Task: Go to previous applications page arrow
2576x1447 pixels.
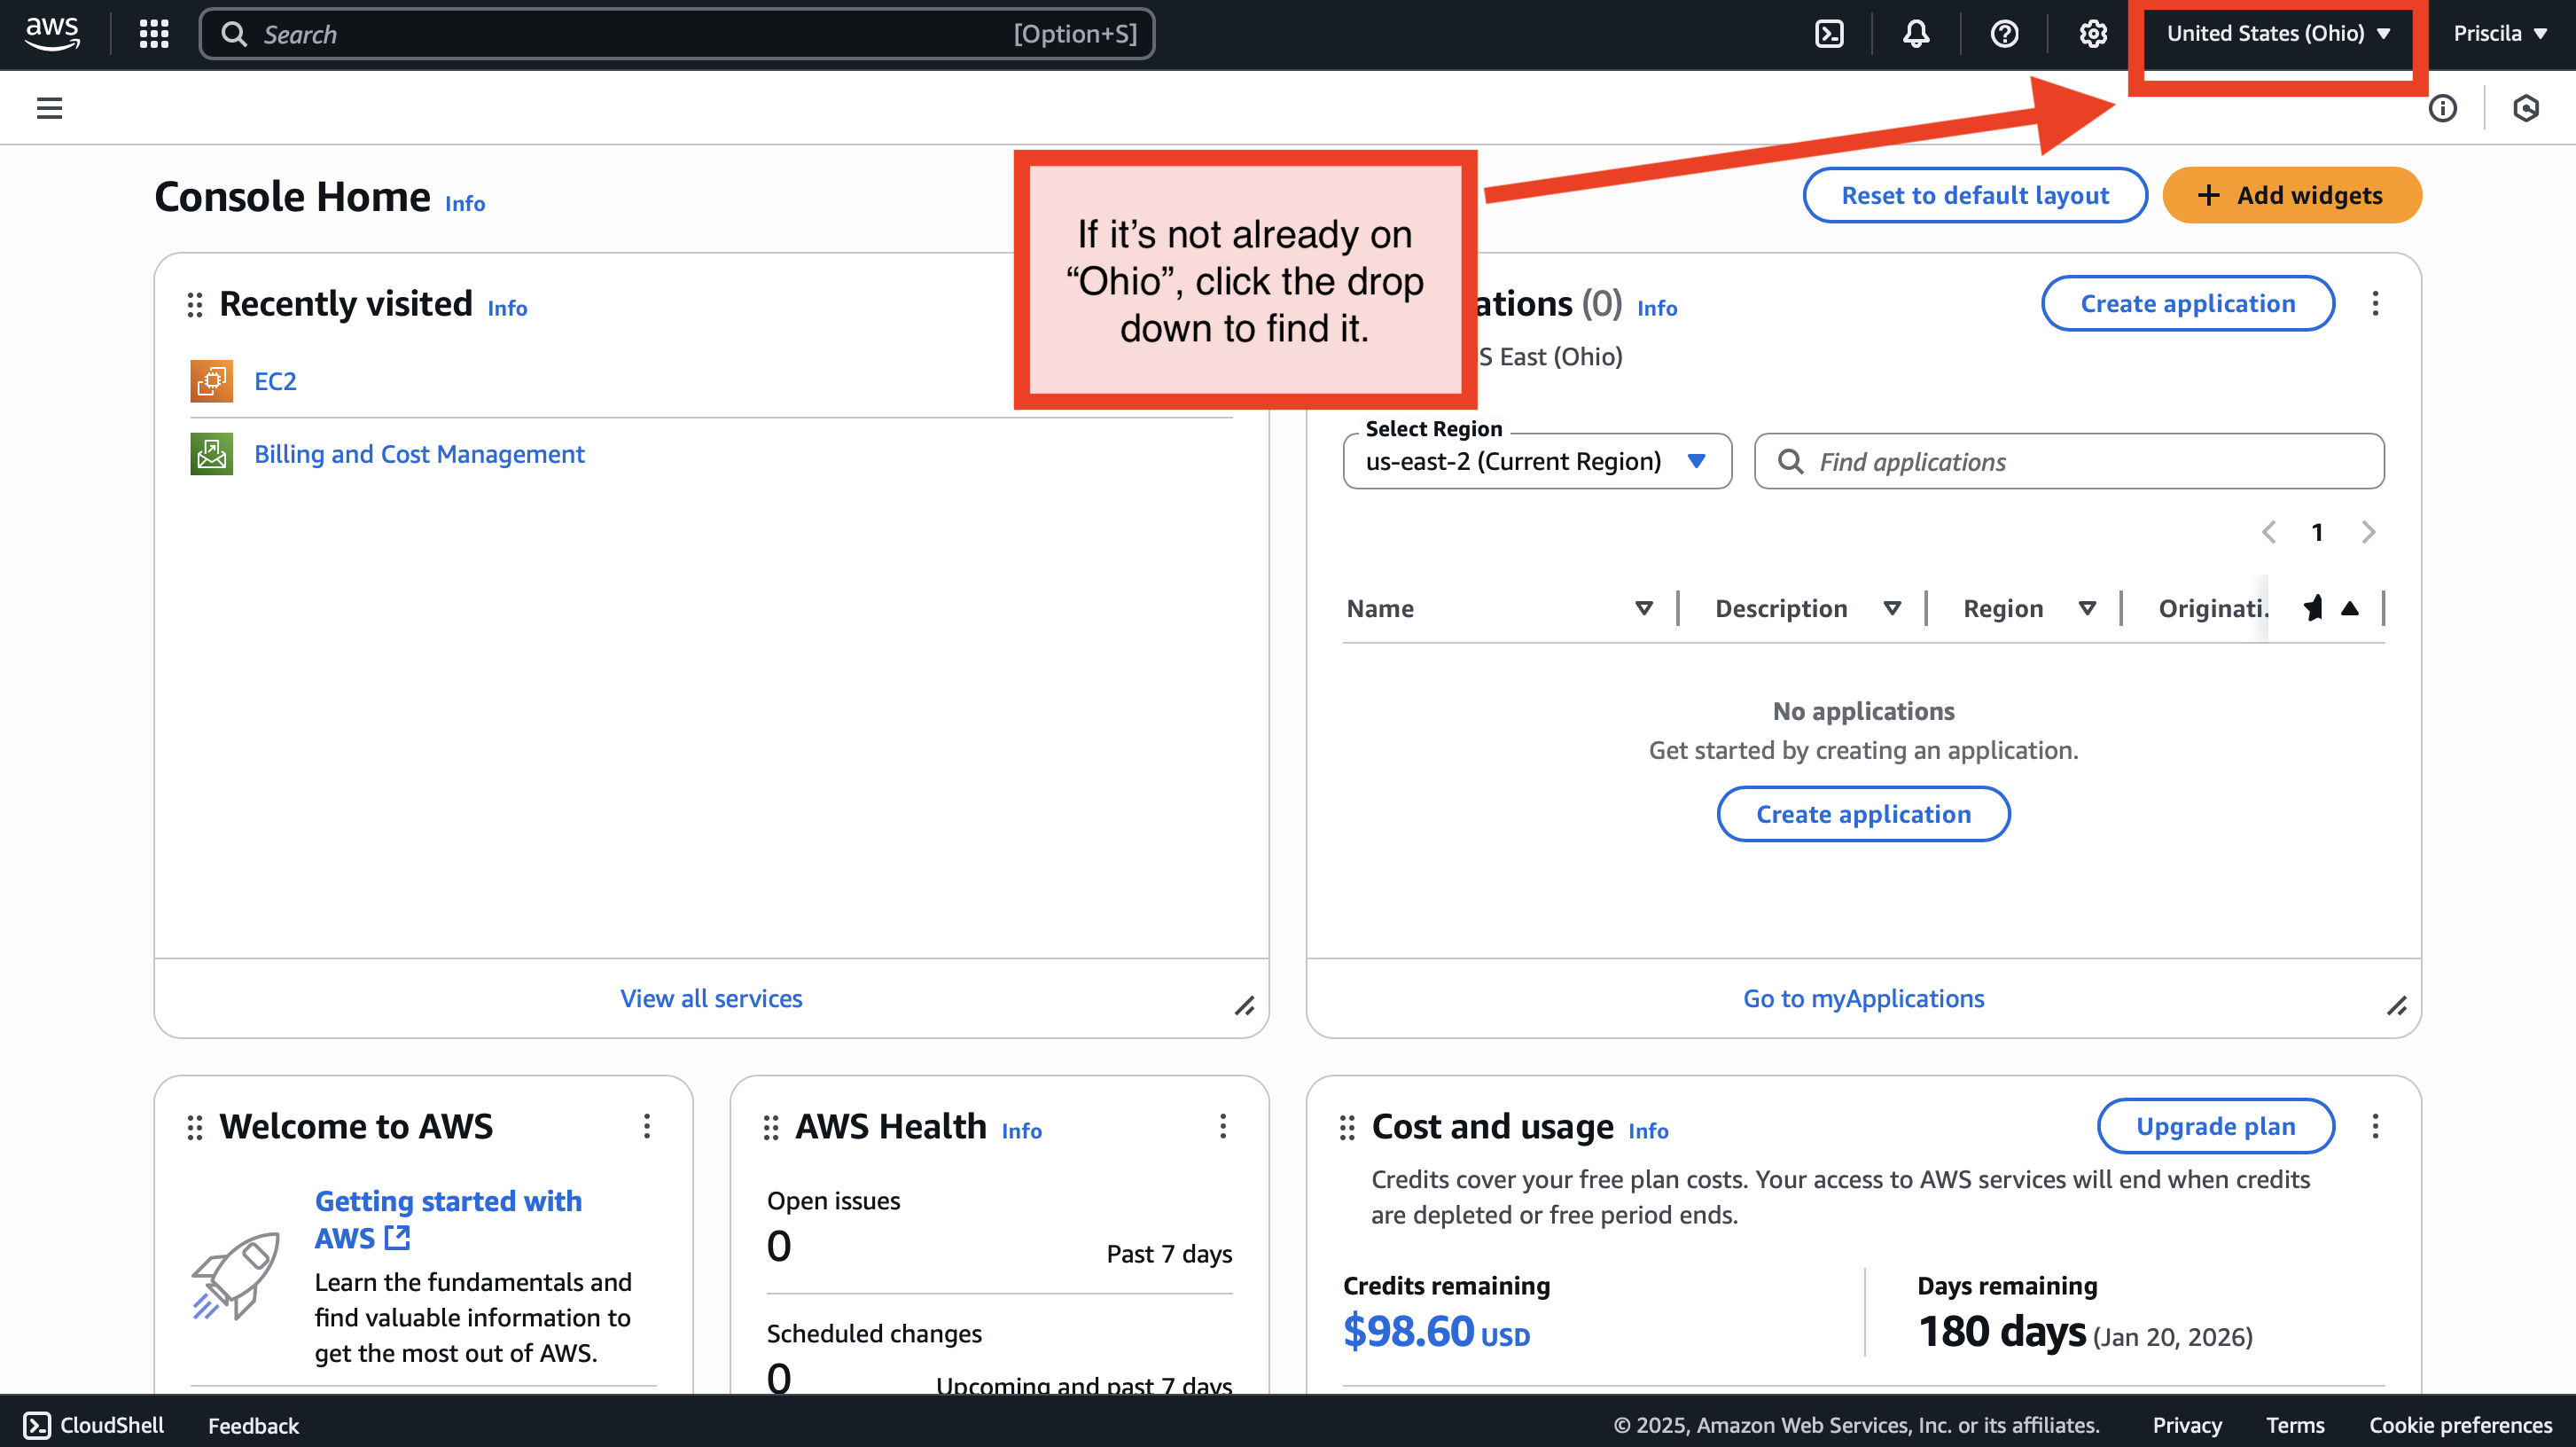Action: click(x=2269, y=532)
